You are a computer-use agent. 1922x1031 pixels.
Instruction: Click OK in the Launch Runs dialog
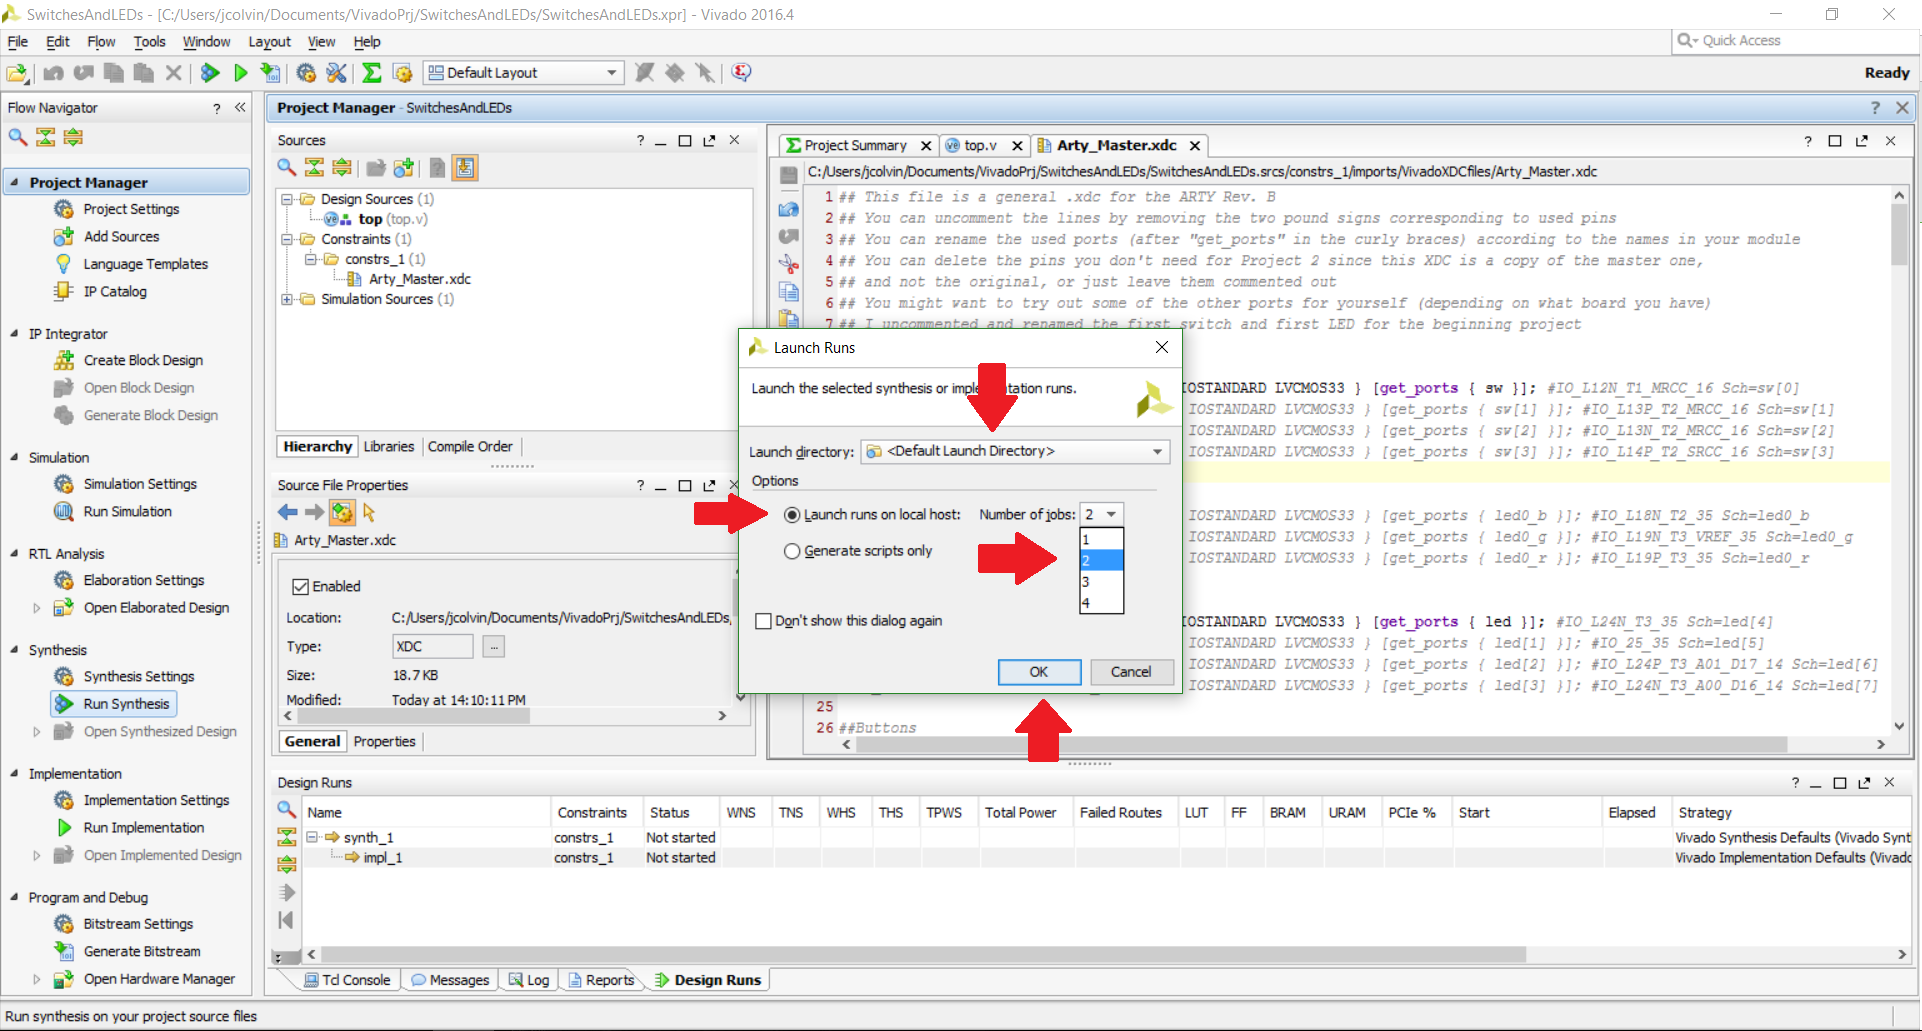(x=1039, y=672)
